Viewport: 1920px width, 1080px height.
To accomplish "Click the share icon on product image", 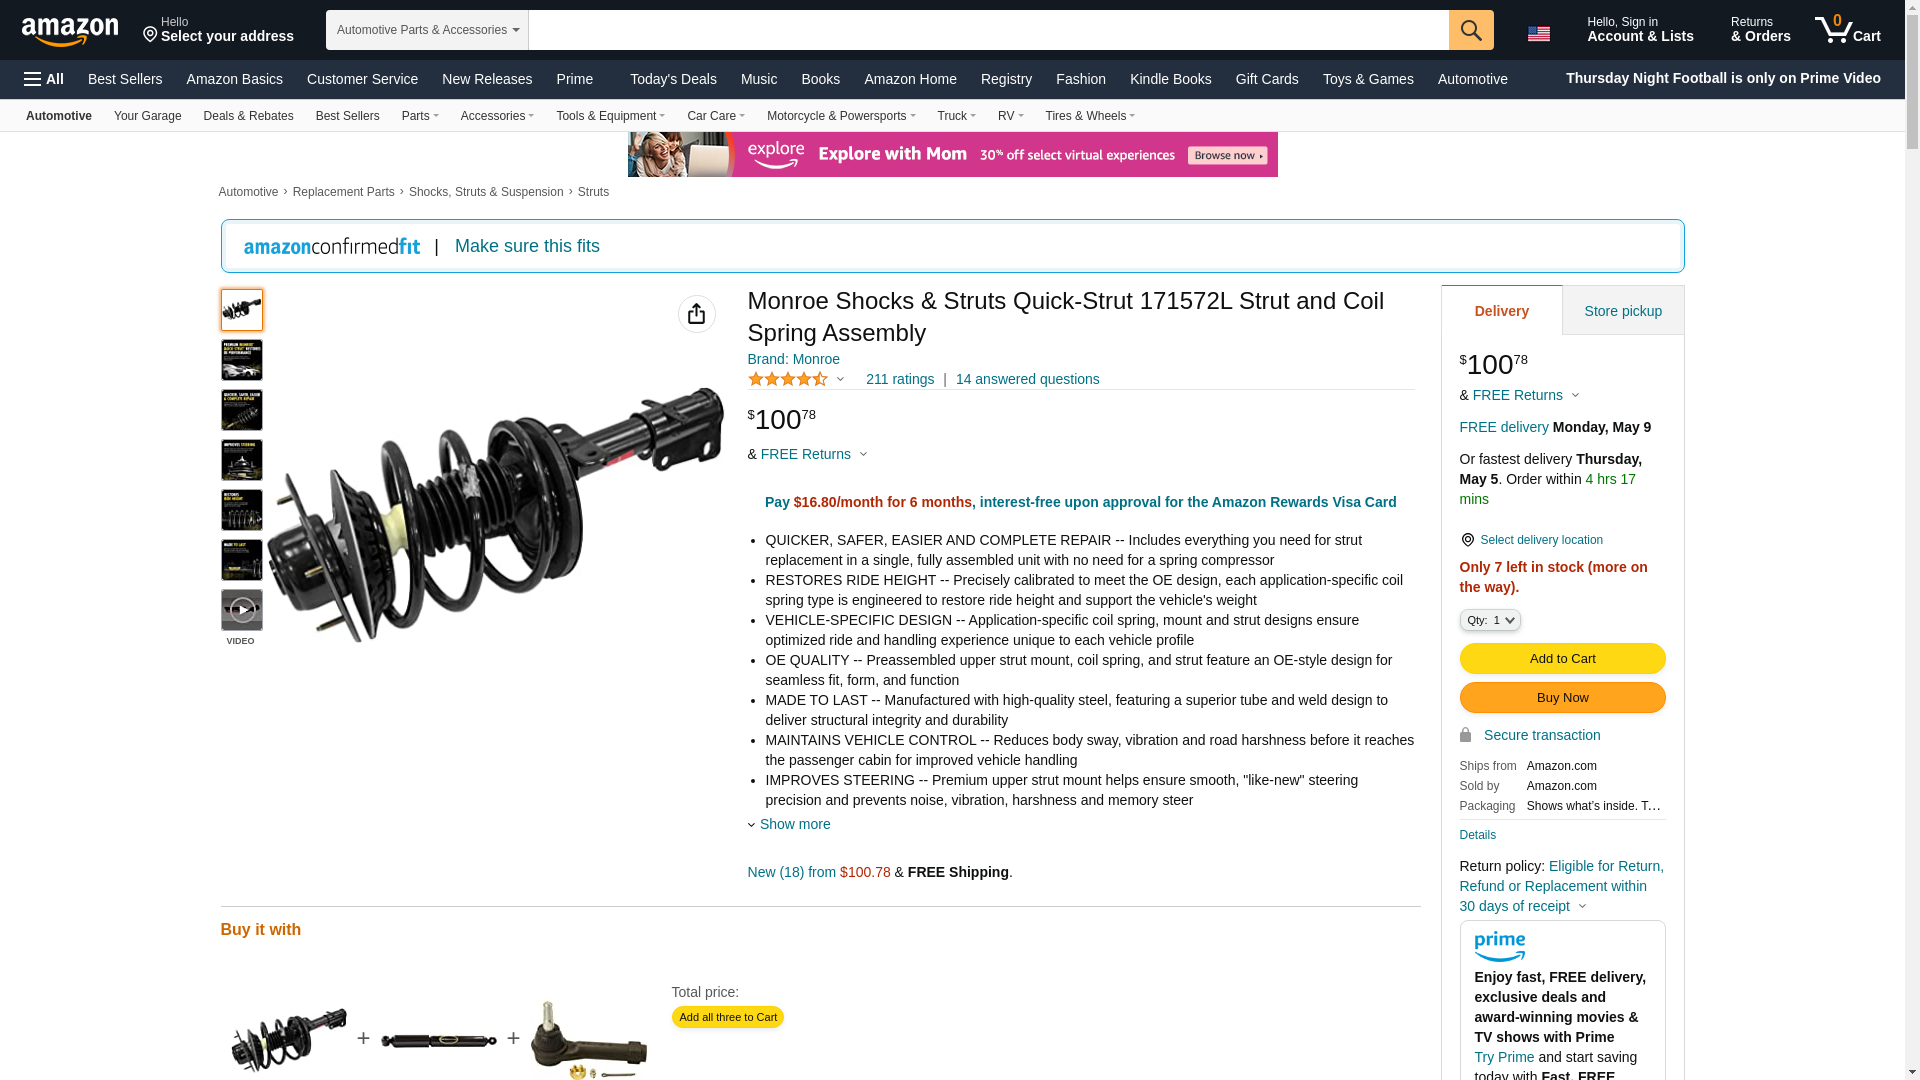I will coord(696,314).
